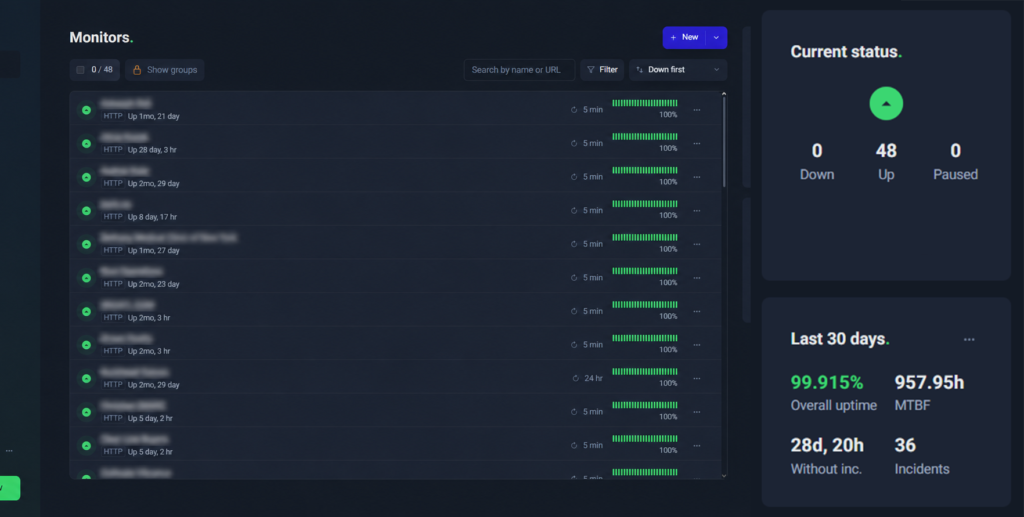This screenshot has height=517, width=1024.
Task: Click the sort arrows icon beside Down first
Action: (x=639, y=70)
